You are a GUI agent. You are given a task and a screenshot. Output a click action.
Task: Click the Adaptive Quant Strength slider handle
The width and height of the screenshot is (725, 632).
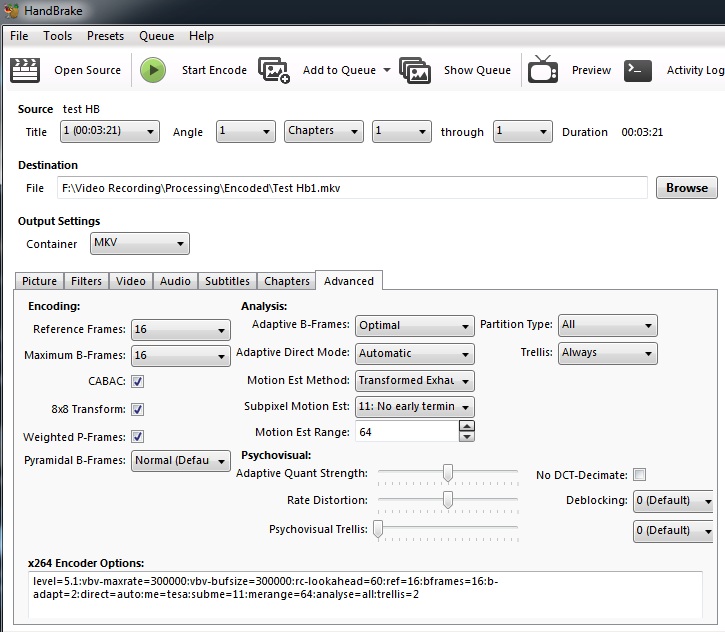click(448, 473)
